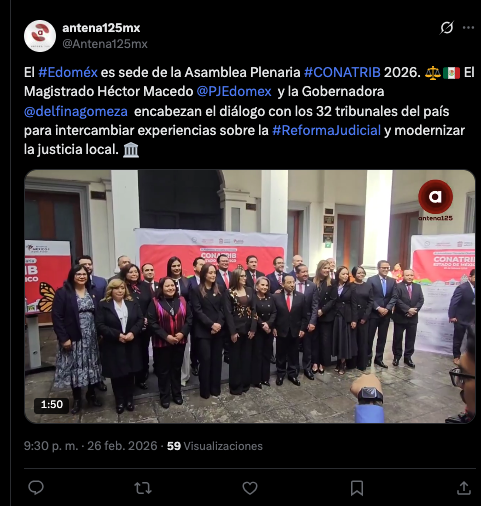Screen dimensions: 481x506
Task: Bookmark this tweet
Action: 357,488
